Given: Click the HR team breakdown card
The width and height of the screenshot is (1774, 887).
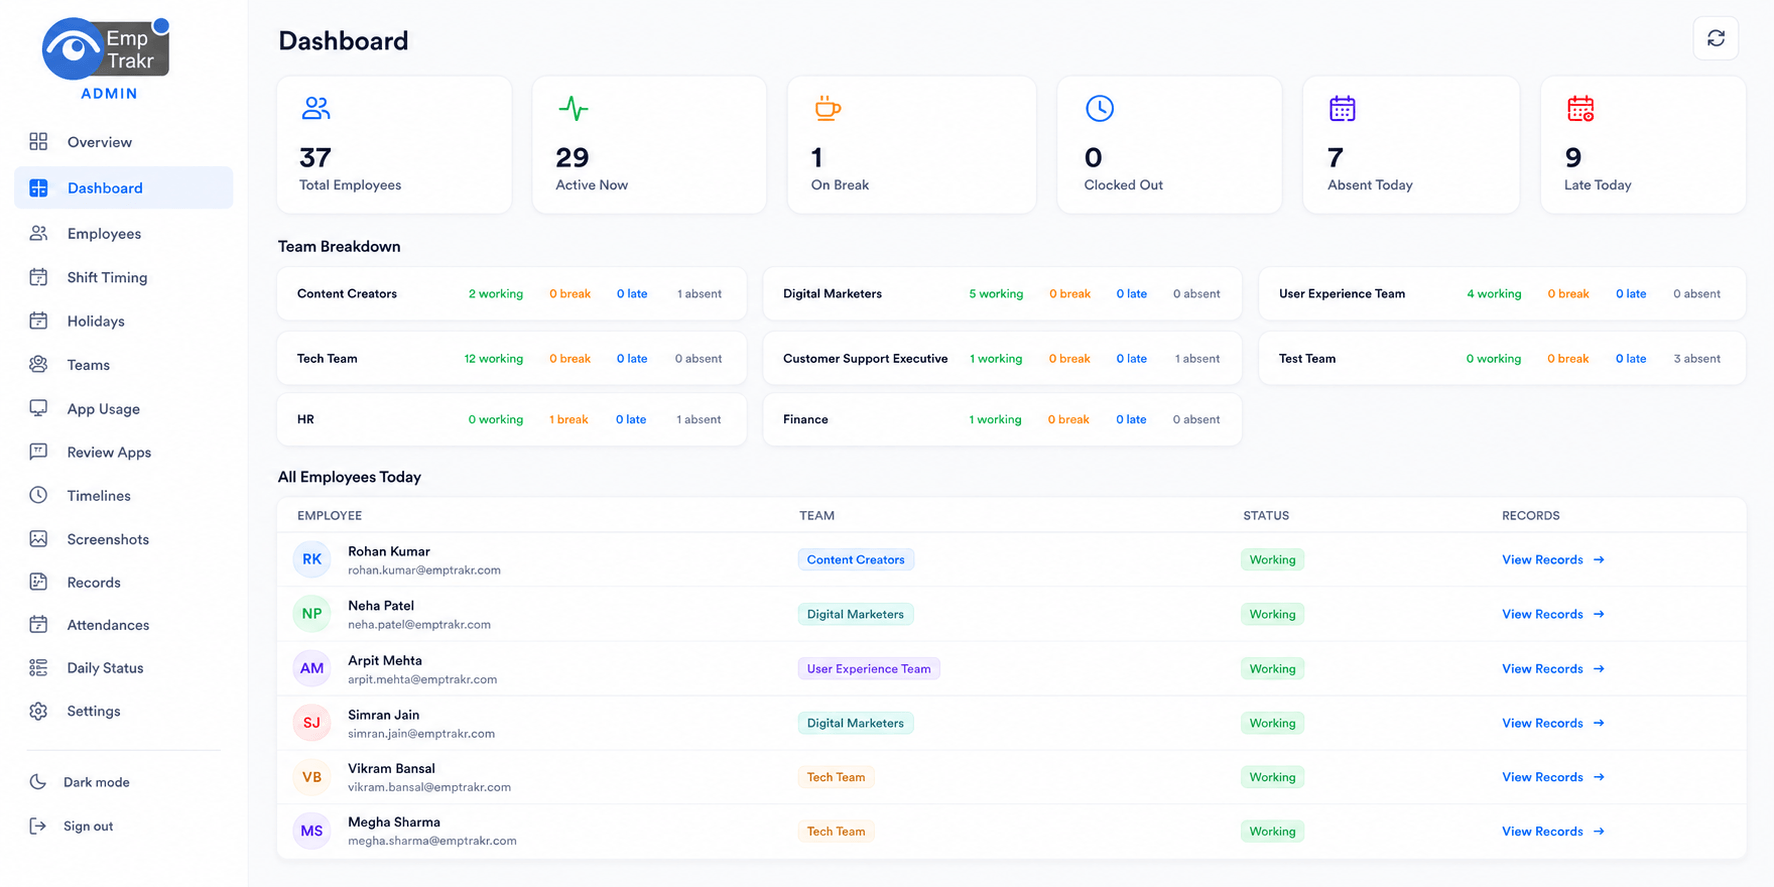Looking at the screenshot, I should click(x=512, y=419).
